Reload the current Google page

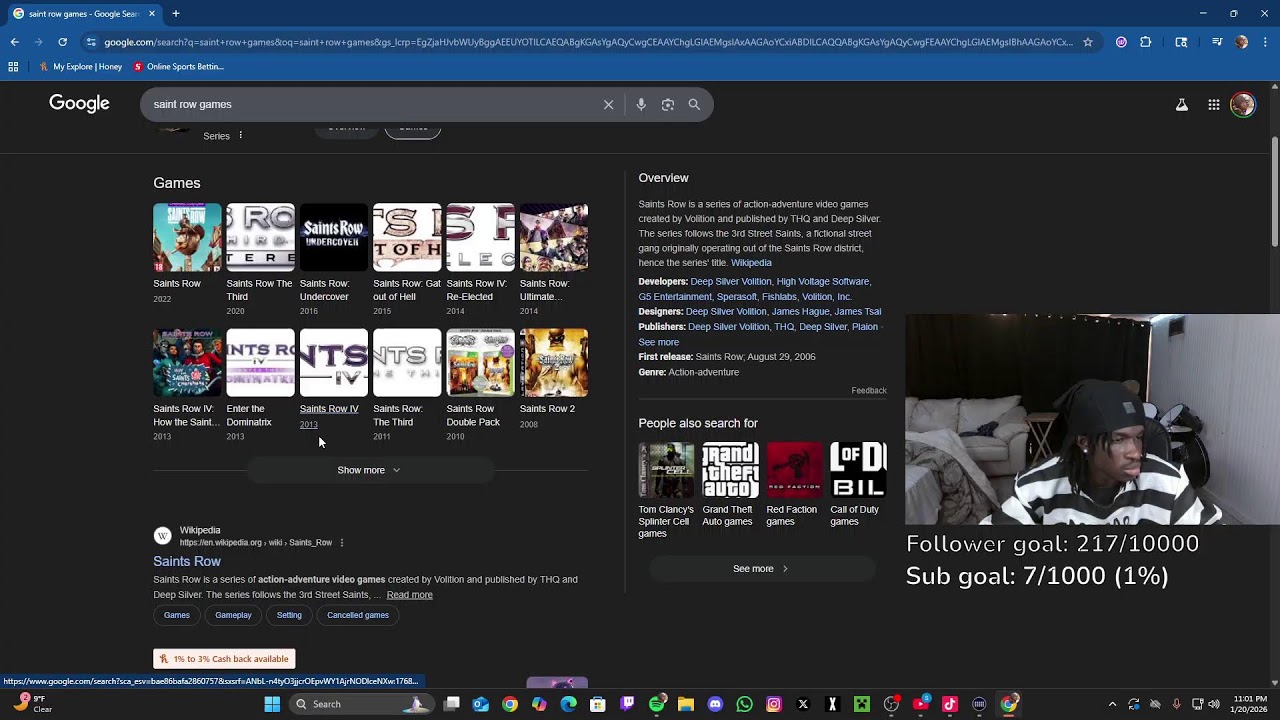62,42
